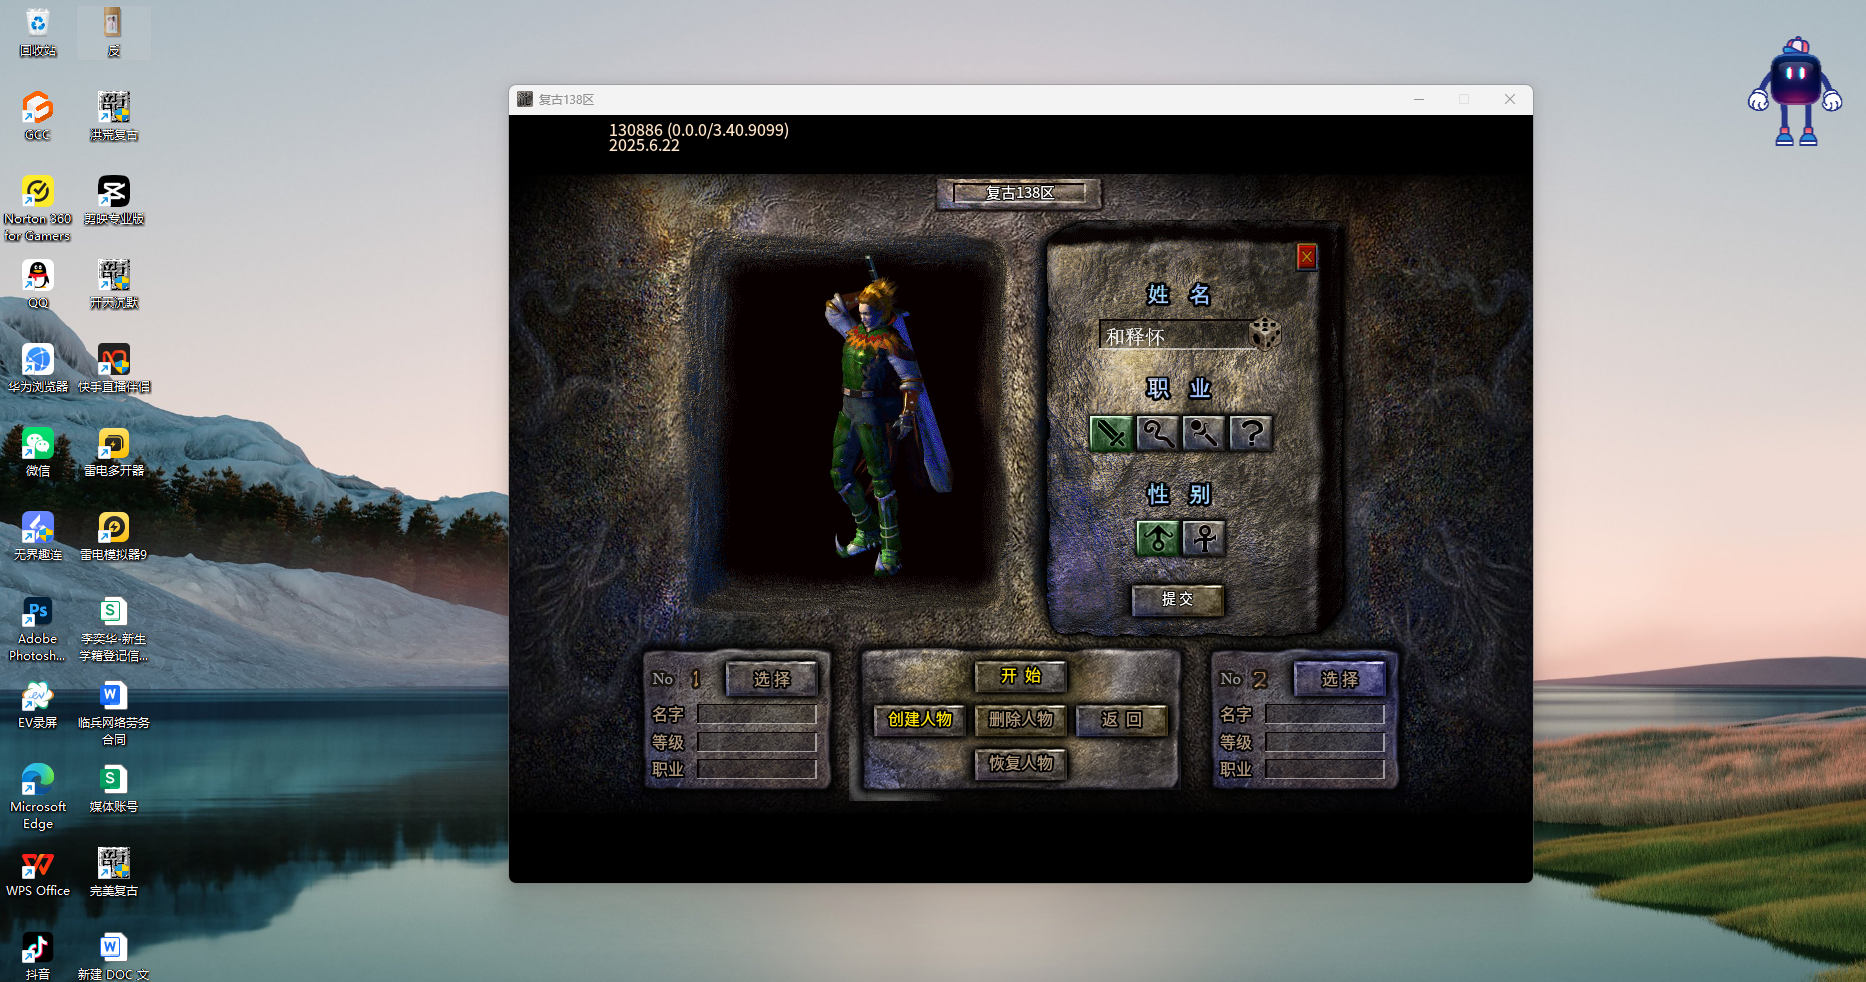This screenshot has height=982, width=1866.
Task: Select the warrior sword class icon
Action: 1110,434
